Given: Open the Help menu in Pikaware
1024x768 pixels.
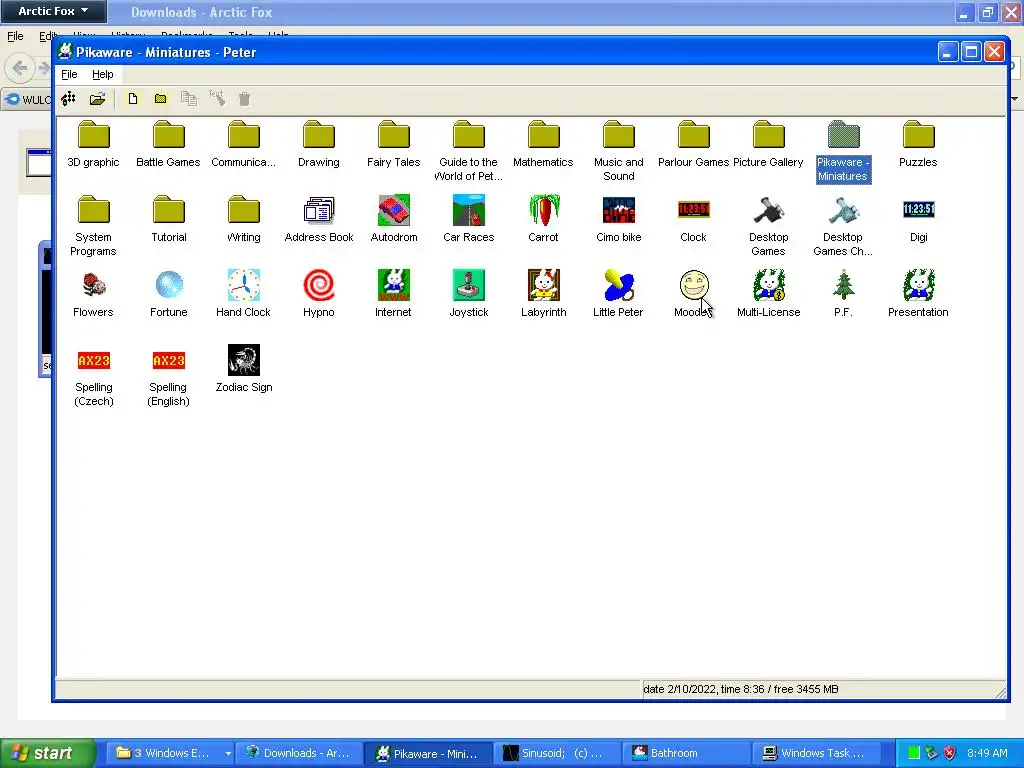Looking at the screenshot, I should tap(103, 74).
